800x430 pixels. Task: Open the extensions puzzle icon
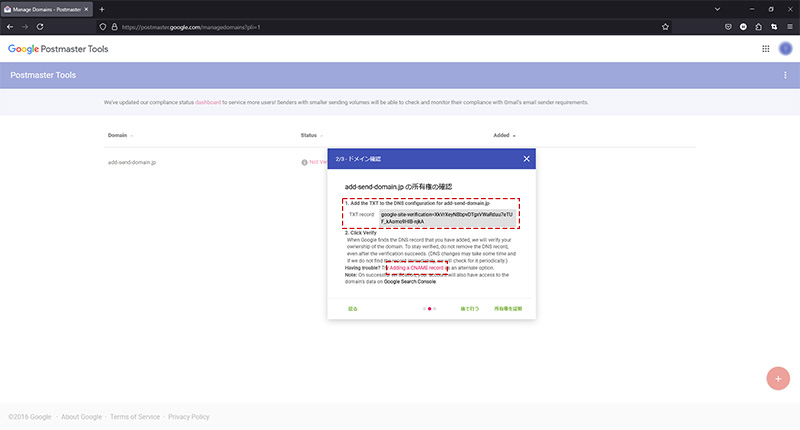(x=758, y=27)
